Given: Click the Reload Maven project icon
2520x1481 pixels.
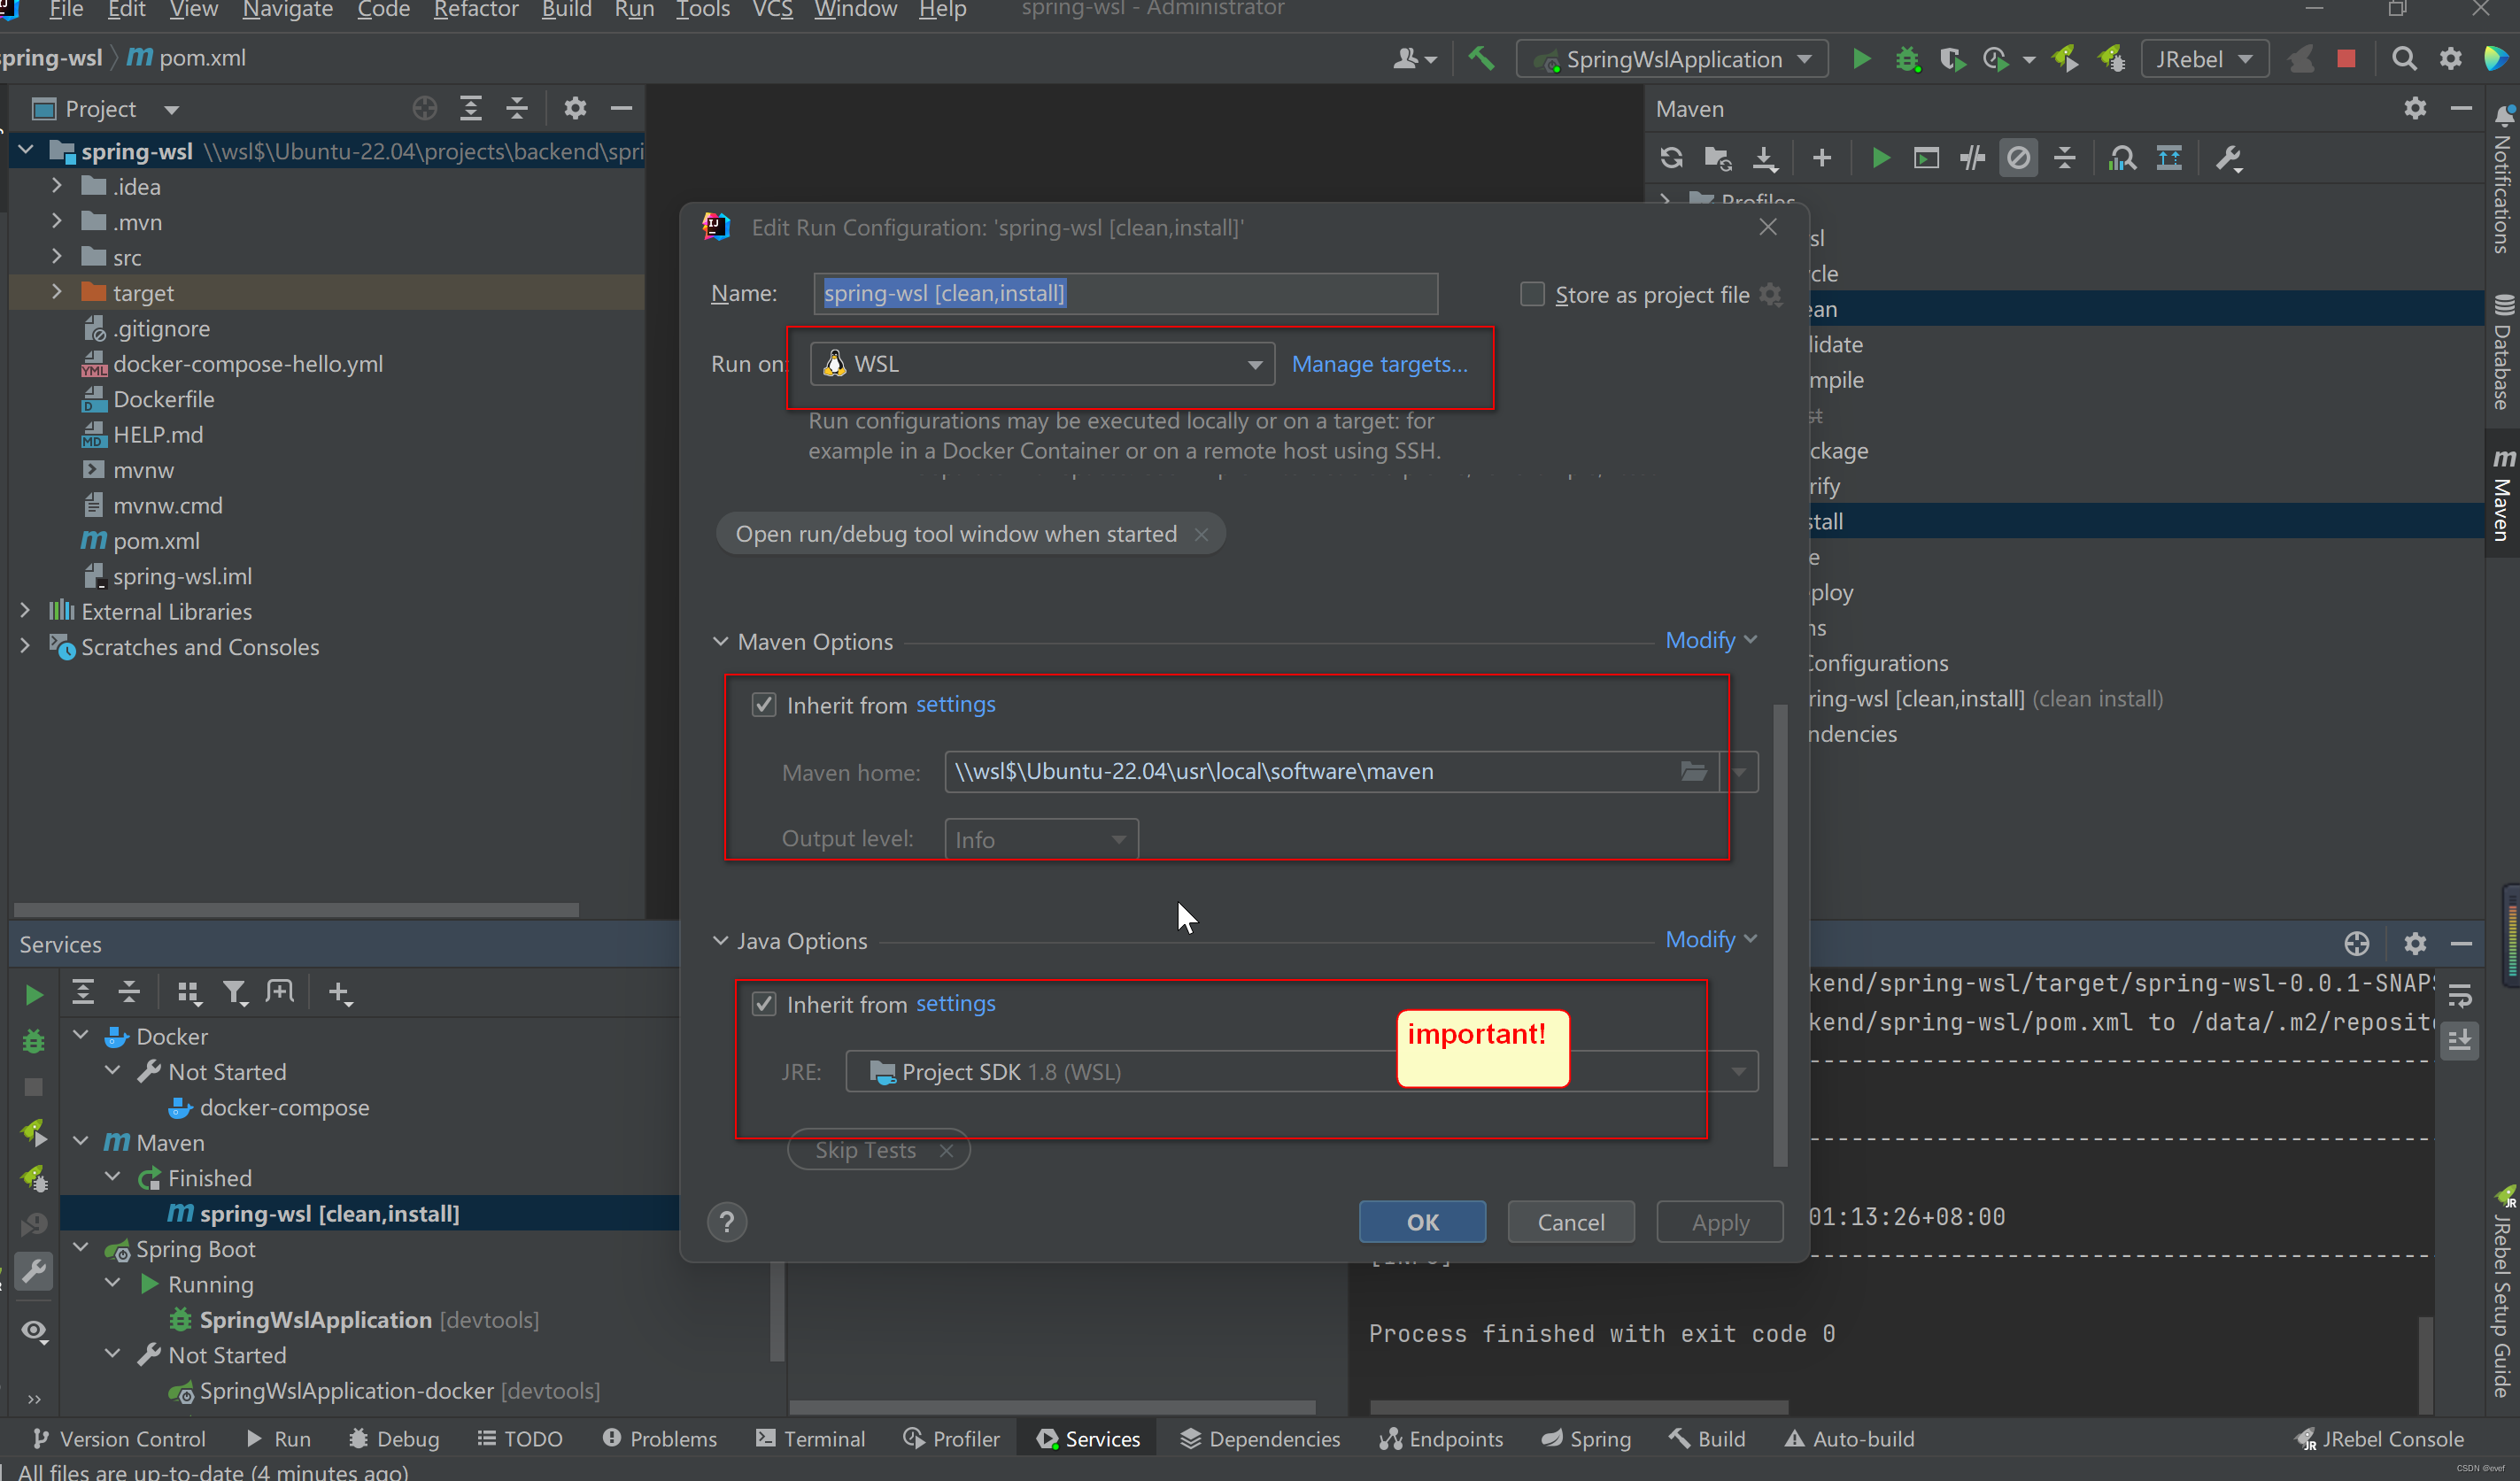Looking at the screenshot, I should pyautogui.click(x=1670, y=157).
